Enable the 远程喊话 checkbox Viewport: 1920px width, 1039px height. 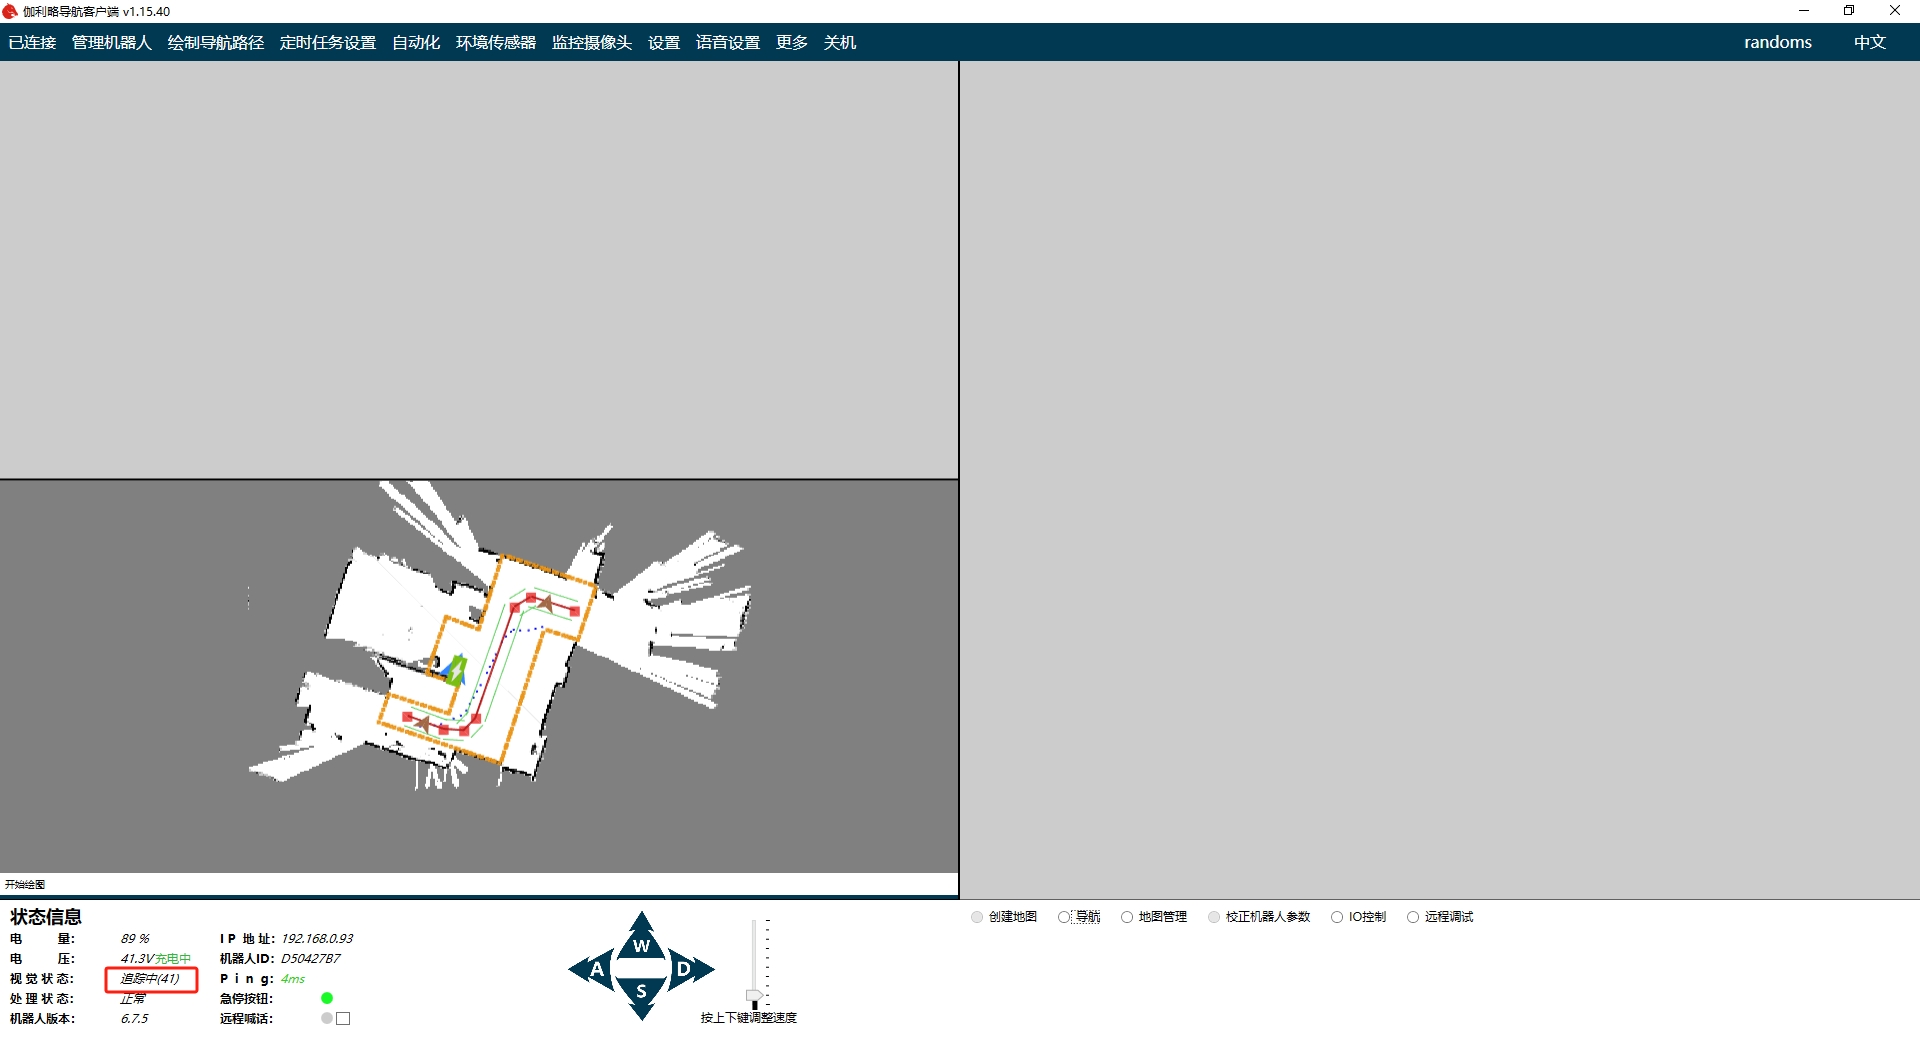click(343, 1018)
